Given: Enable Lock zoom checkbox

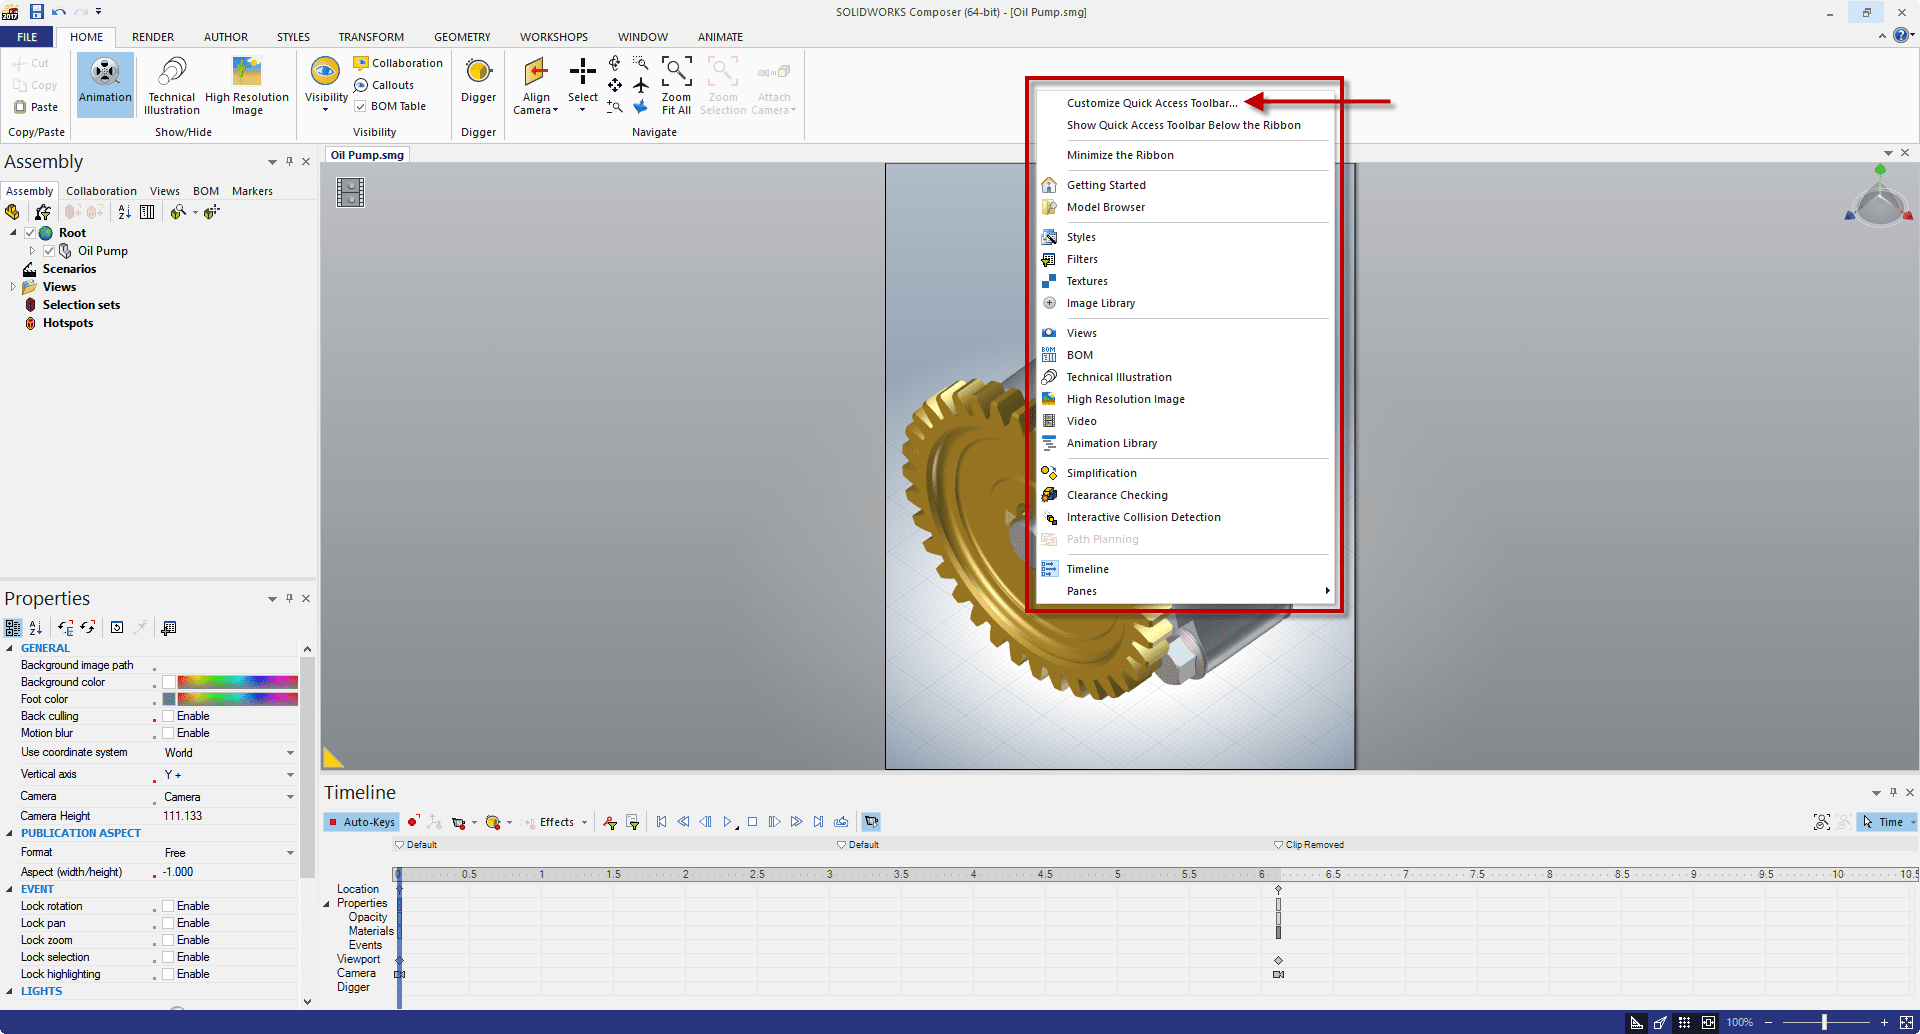Looking at the screenshot, I should pyautogui.click(x=168, y=940).
